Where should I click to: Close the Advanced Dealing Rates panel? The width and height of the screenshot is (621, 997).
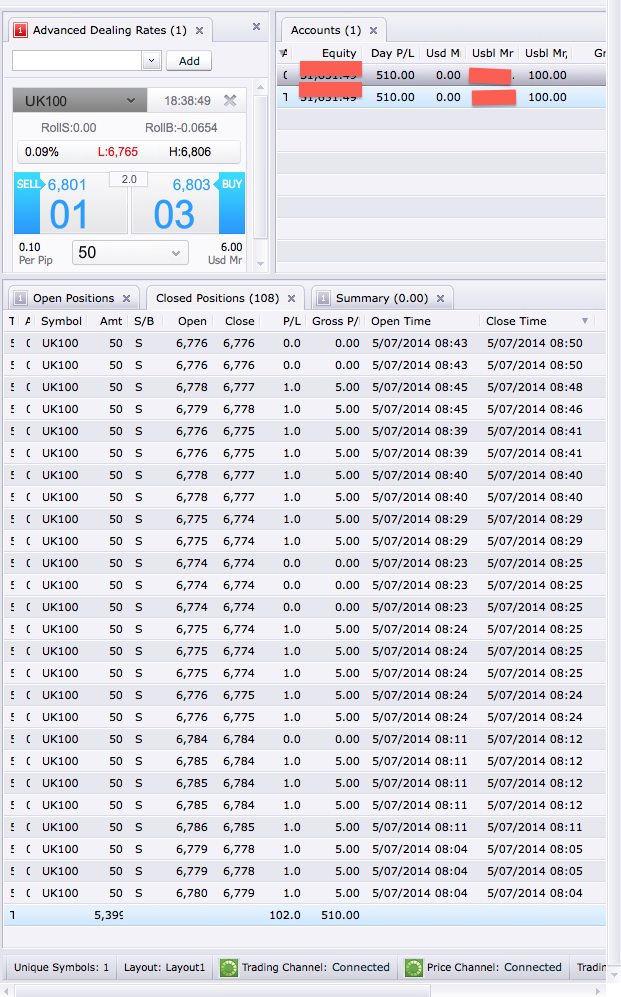pos(256,27)
